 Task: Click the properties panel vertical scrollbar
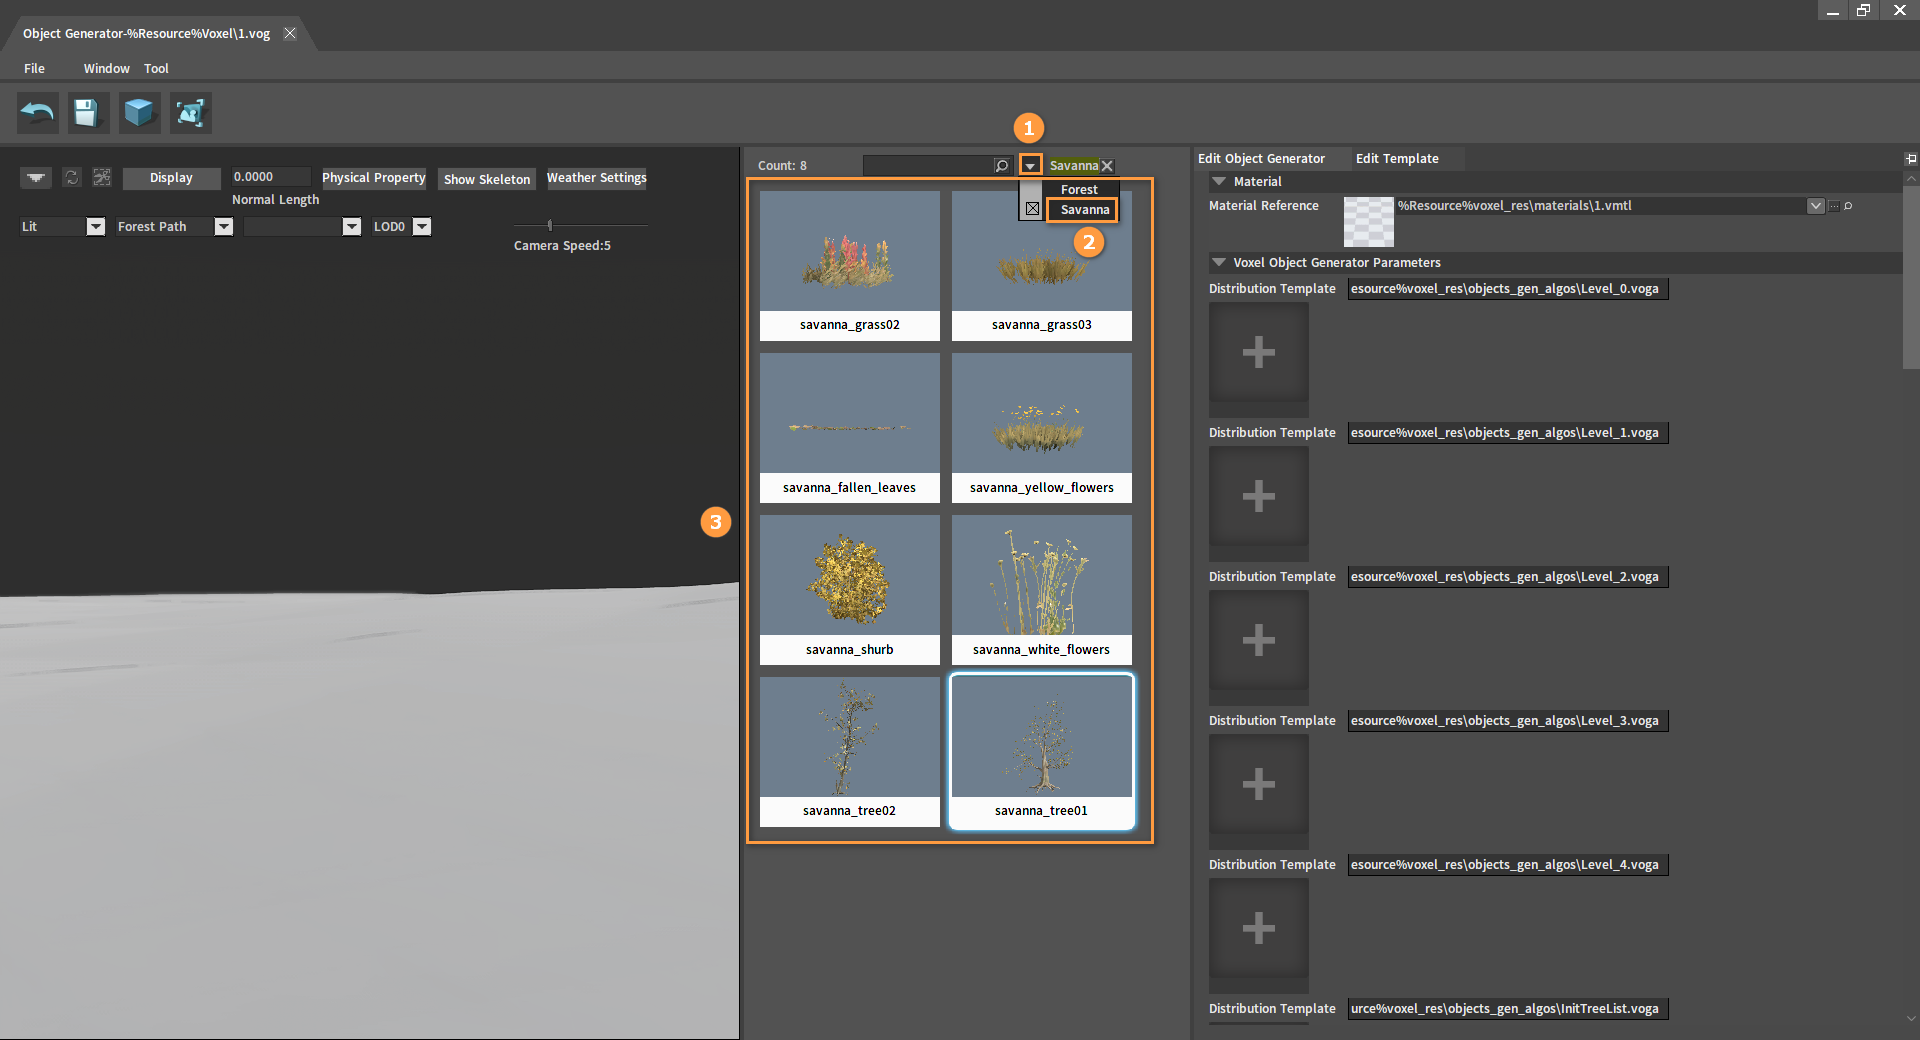coord(1911,277)
